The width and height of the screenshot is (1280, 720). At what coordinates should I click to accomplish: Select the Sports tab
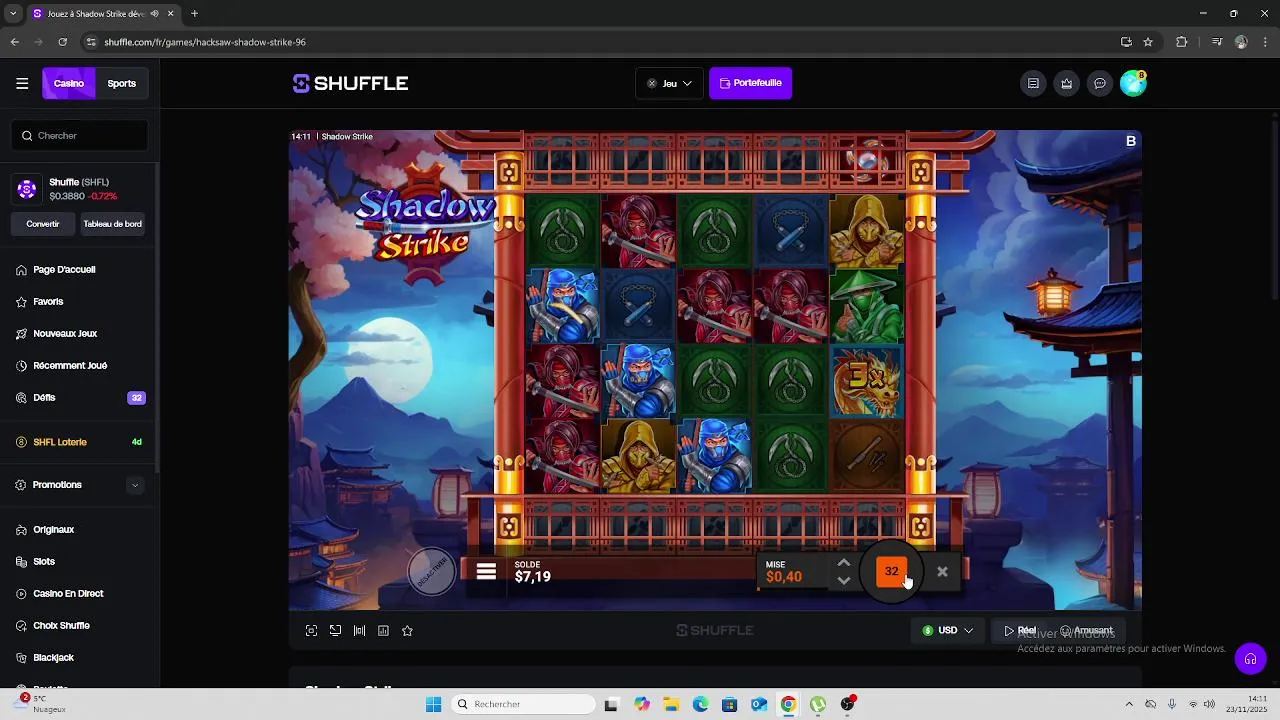122,84
